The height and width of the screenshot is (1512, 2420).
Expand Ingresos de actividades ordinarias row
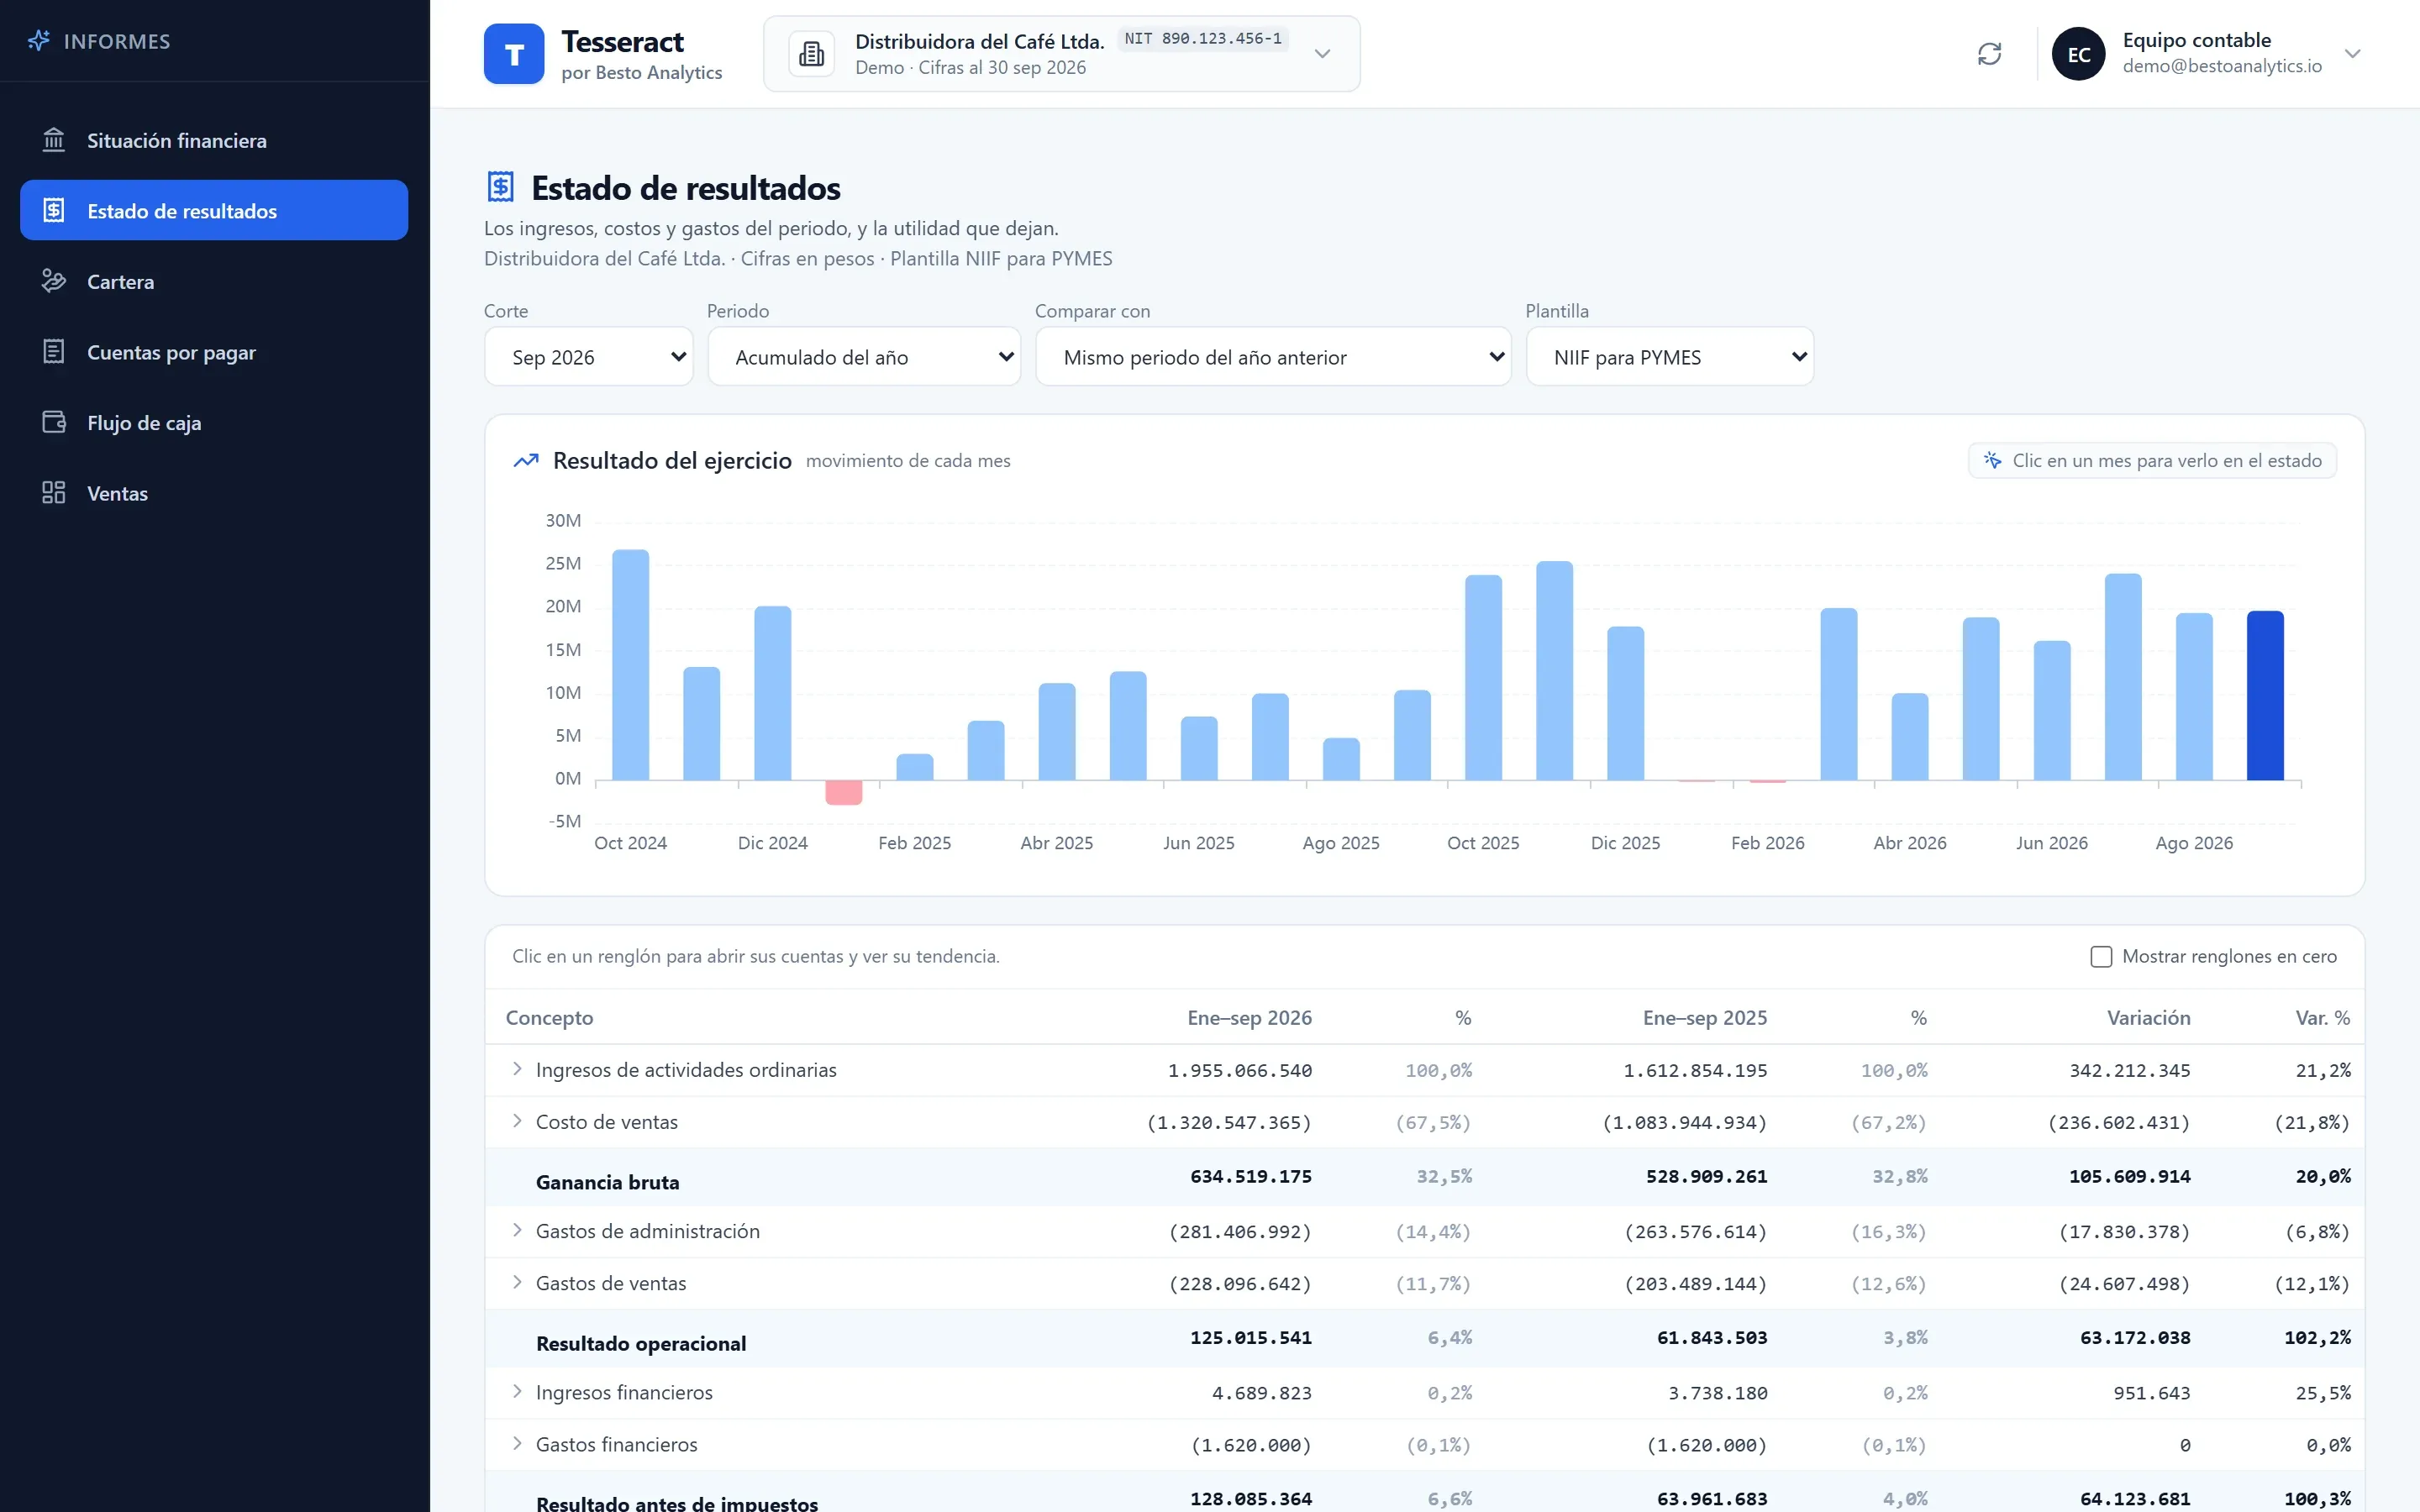point(517,1069)
